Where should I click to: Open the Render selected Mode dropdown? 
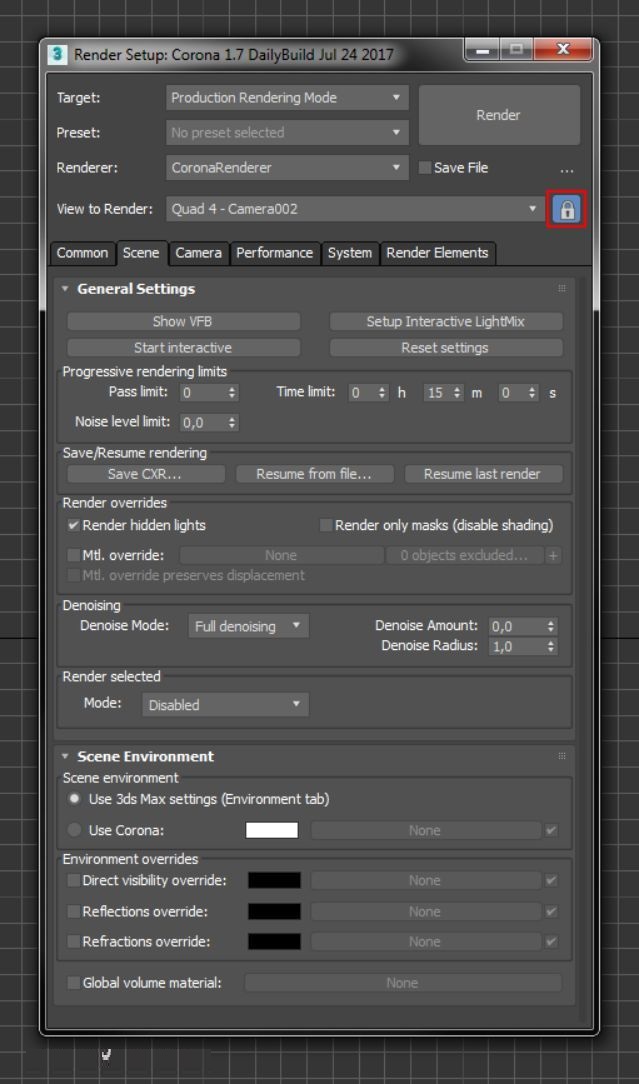(x=225, y=705)
